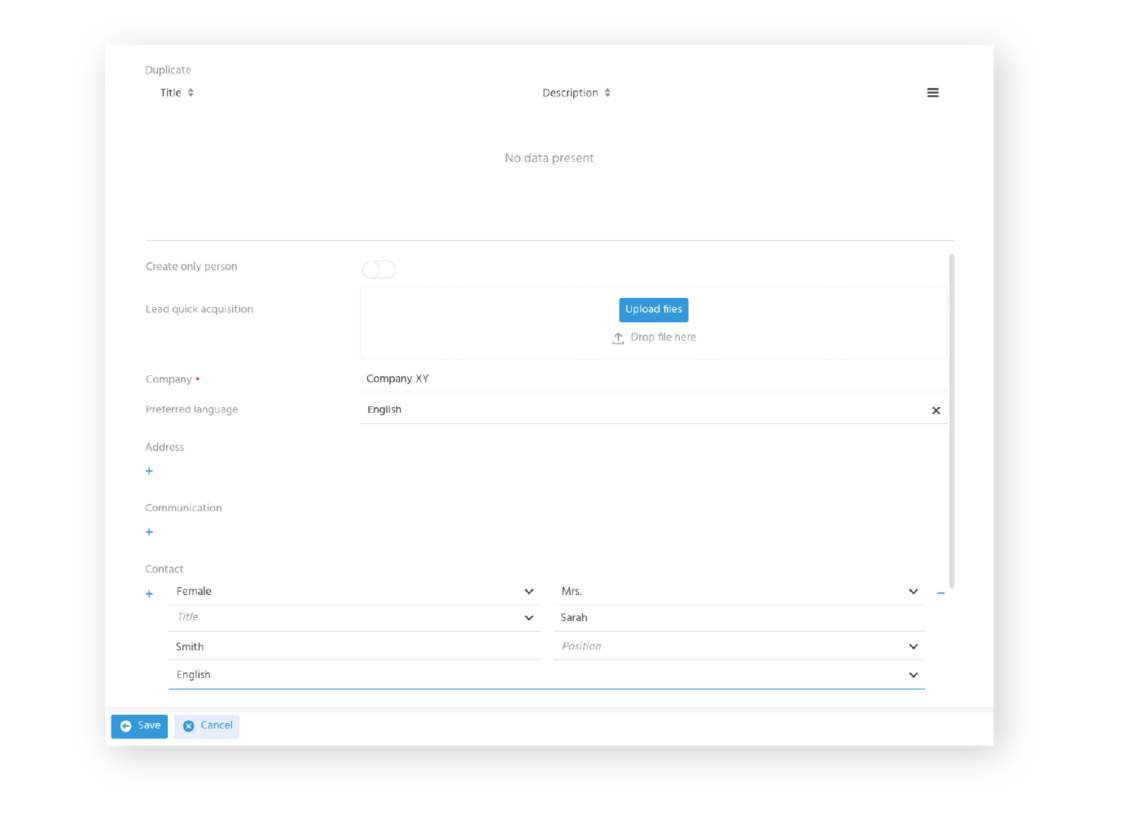
Task: Add a new Communication entry with the plus
Action: pyautogui.click(x=149, y=531)
